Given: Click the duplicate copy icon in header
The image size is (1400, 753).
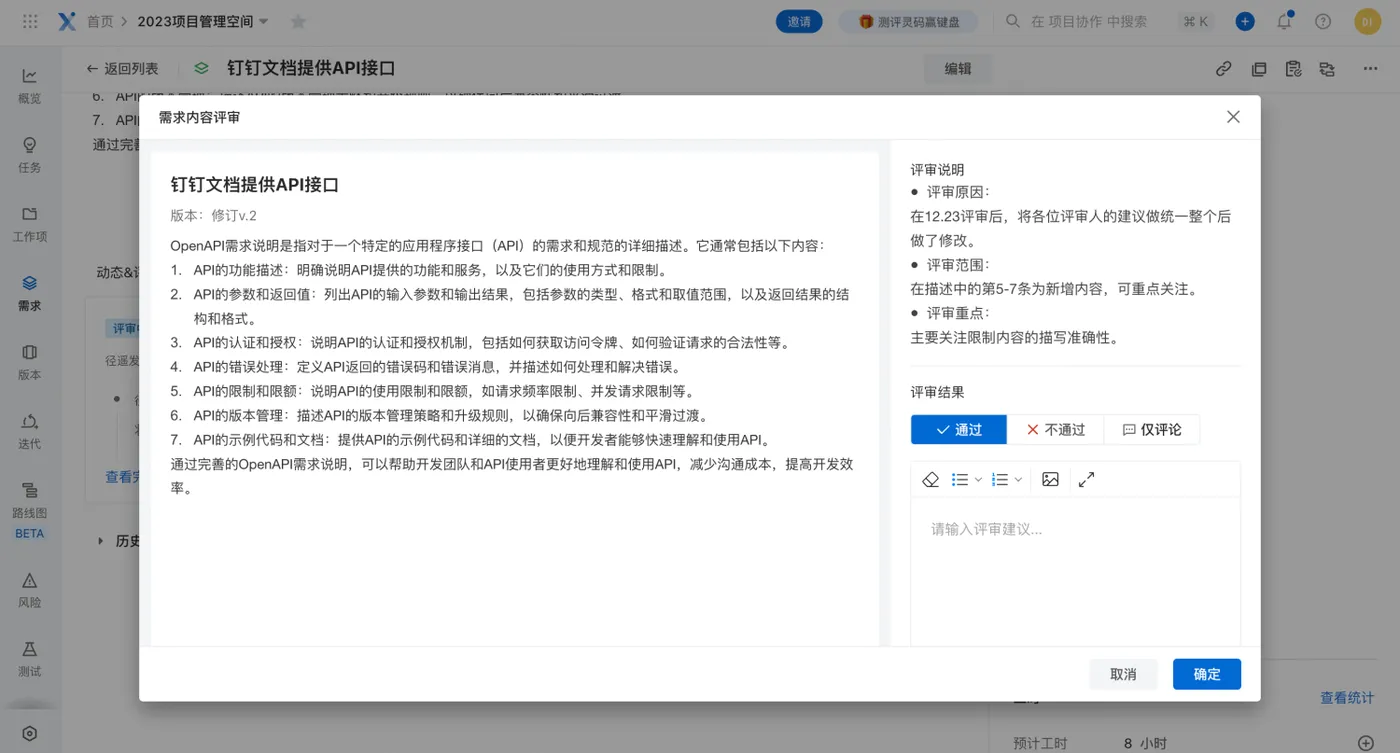Looking at the screenshot, I should click(x=1258, y=68).
